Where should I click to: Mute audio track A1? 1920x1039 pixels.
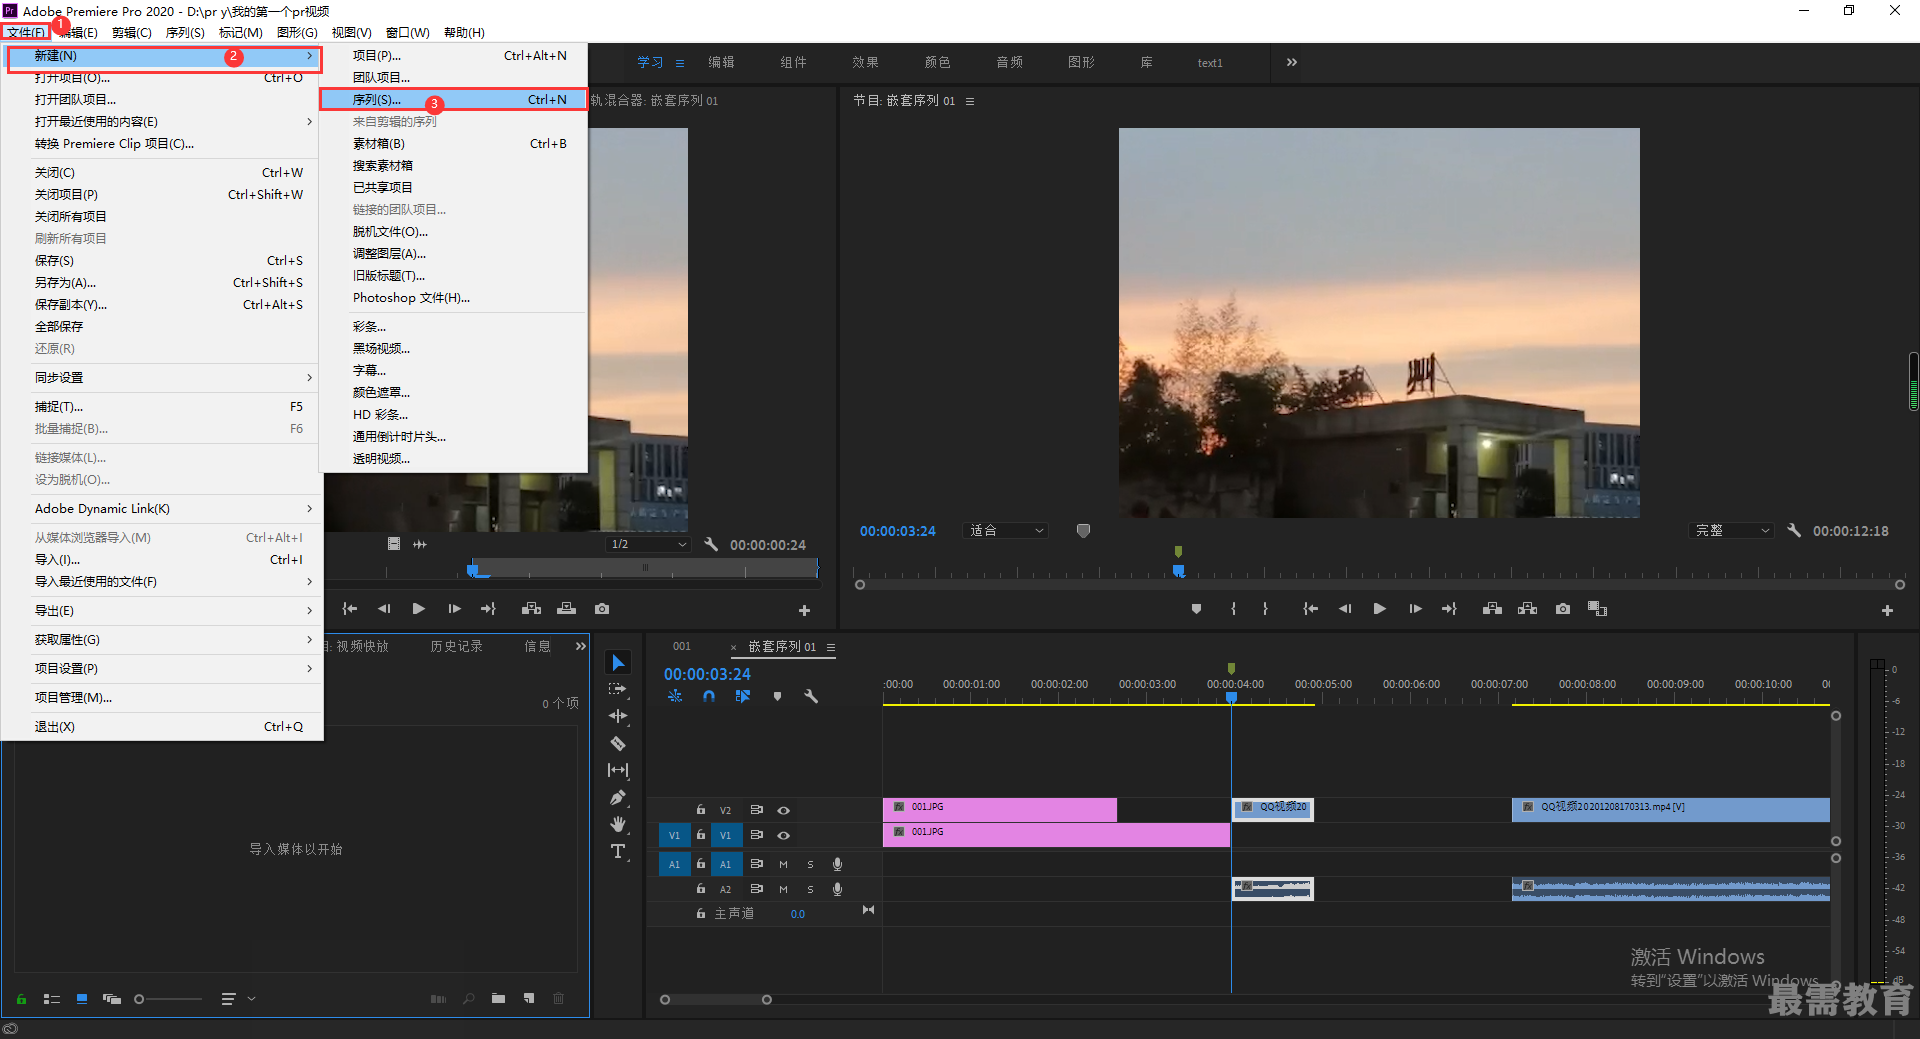click(783, 864)
